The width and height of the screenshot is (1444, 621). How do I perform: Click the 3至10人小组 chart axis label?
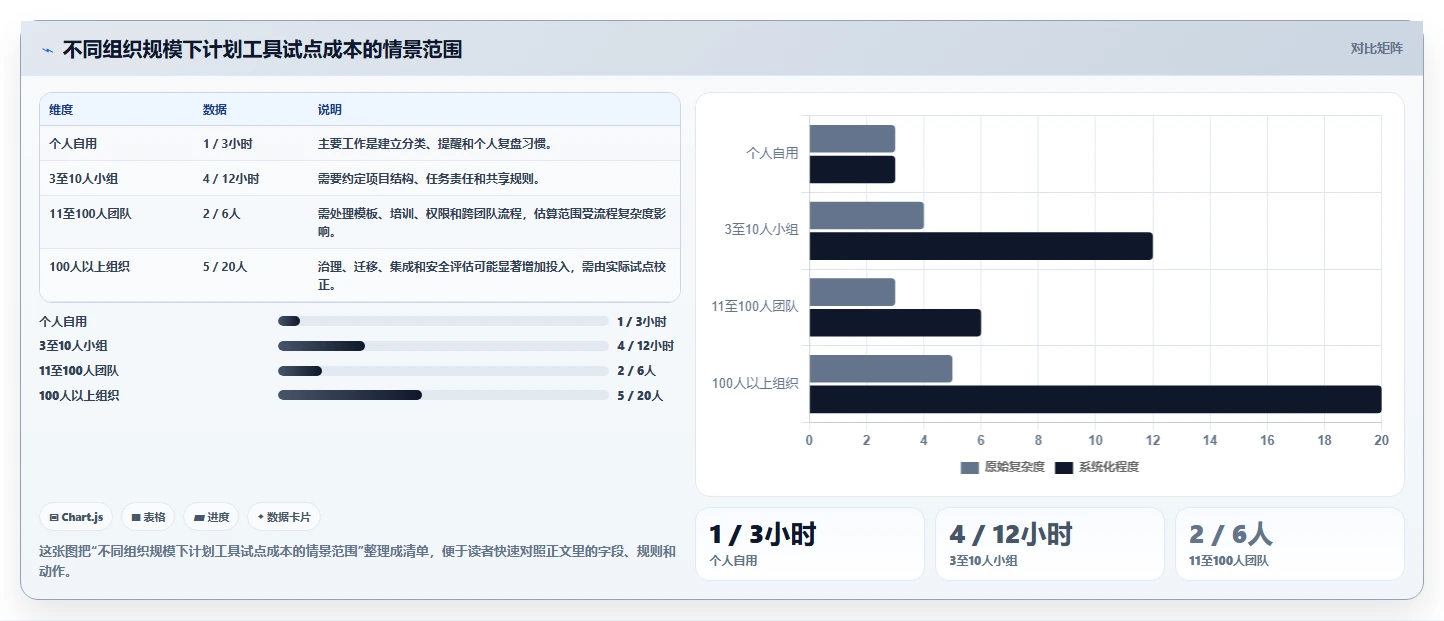tap(762, 230)
